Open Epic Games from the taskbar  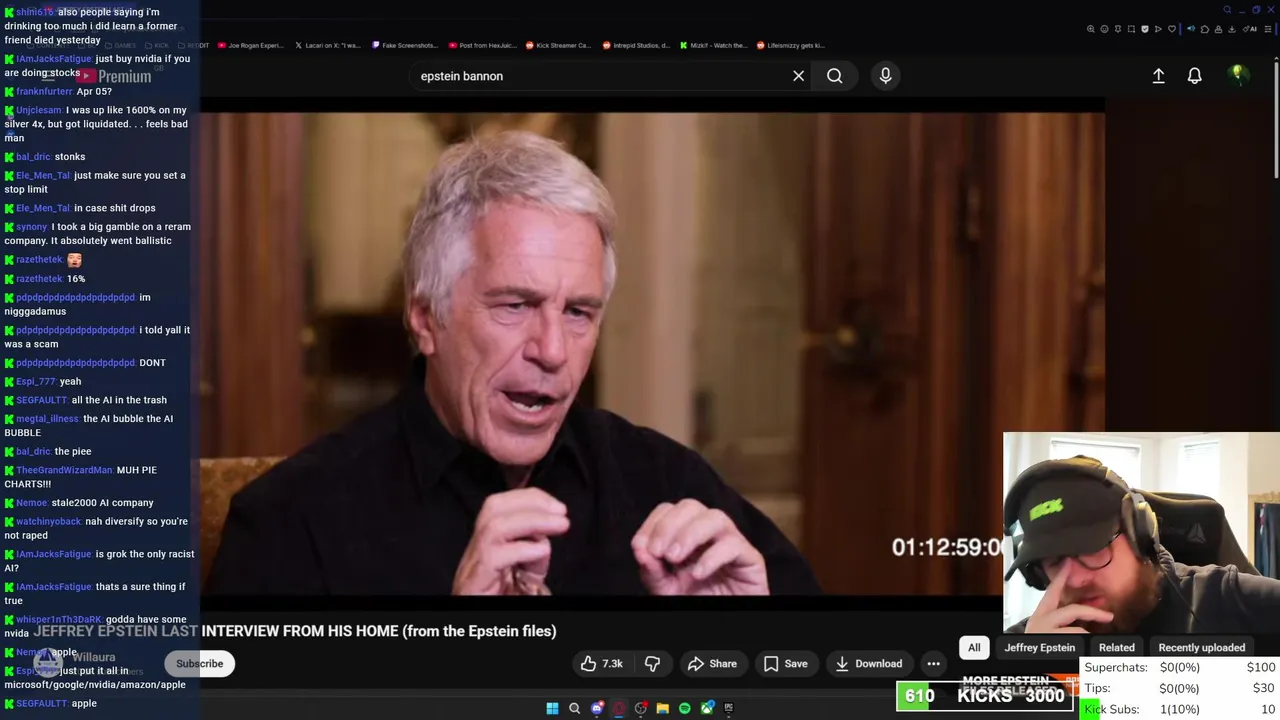[x=729, y=707]
